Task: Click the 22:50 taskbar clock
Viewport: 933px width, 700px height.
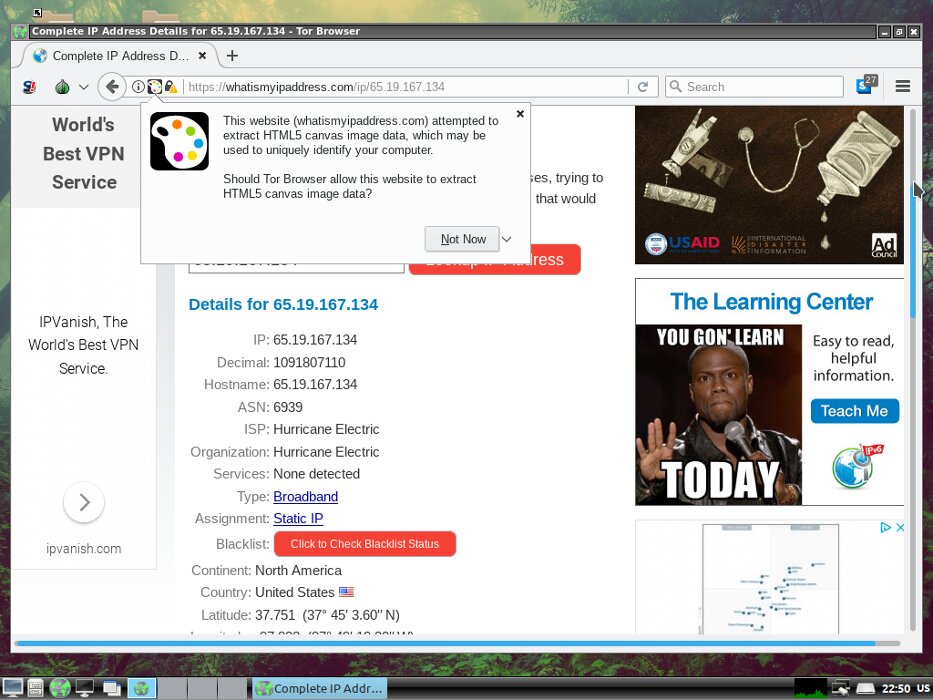Action: click(x=896, y=689)
